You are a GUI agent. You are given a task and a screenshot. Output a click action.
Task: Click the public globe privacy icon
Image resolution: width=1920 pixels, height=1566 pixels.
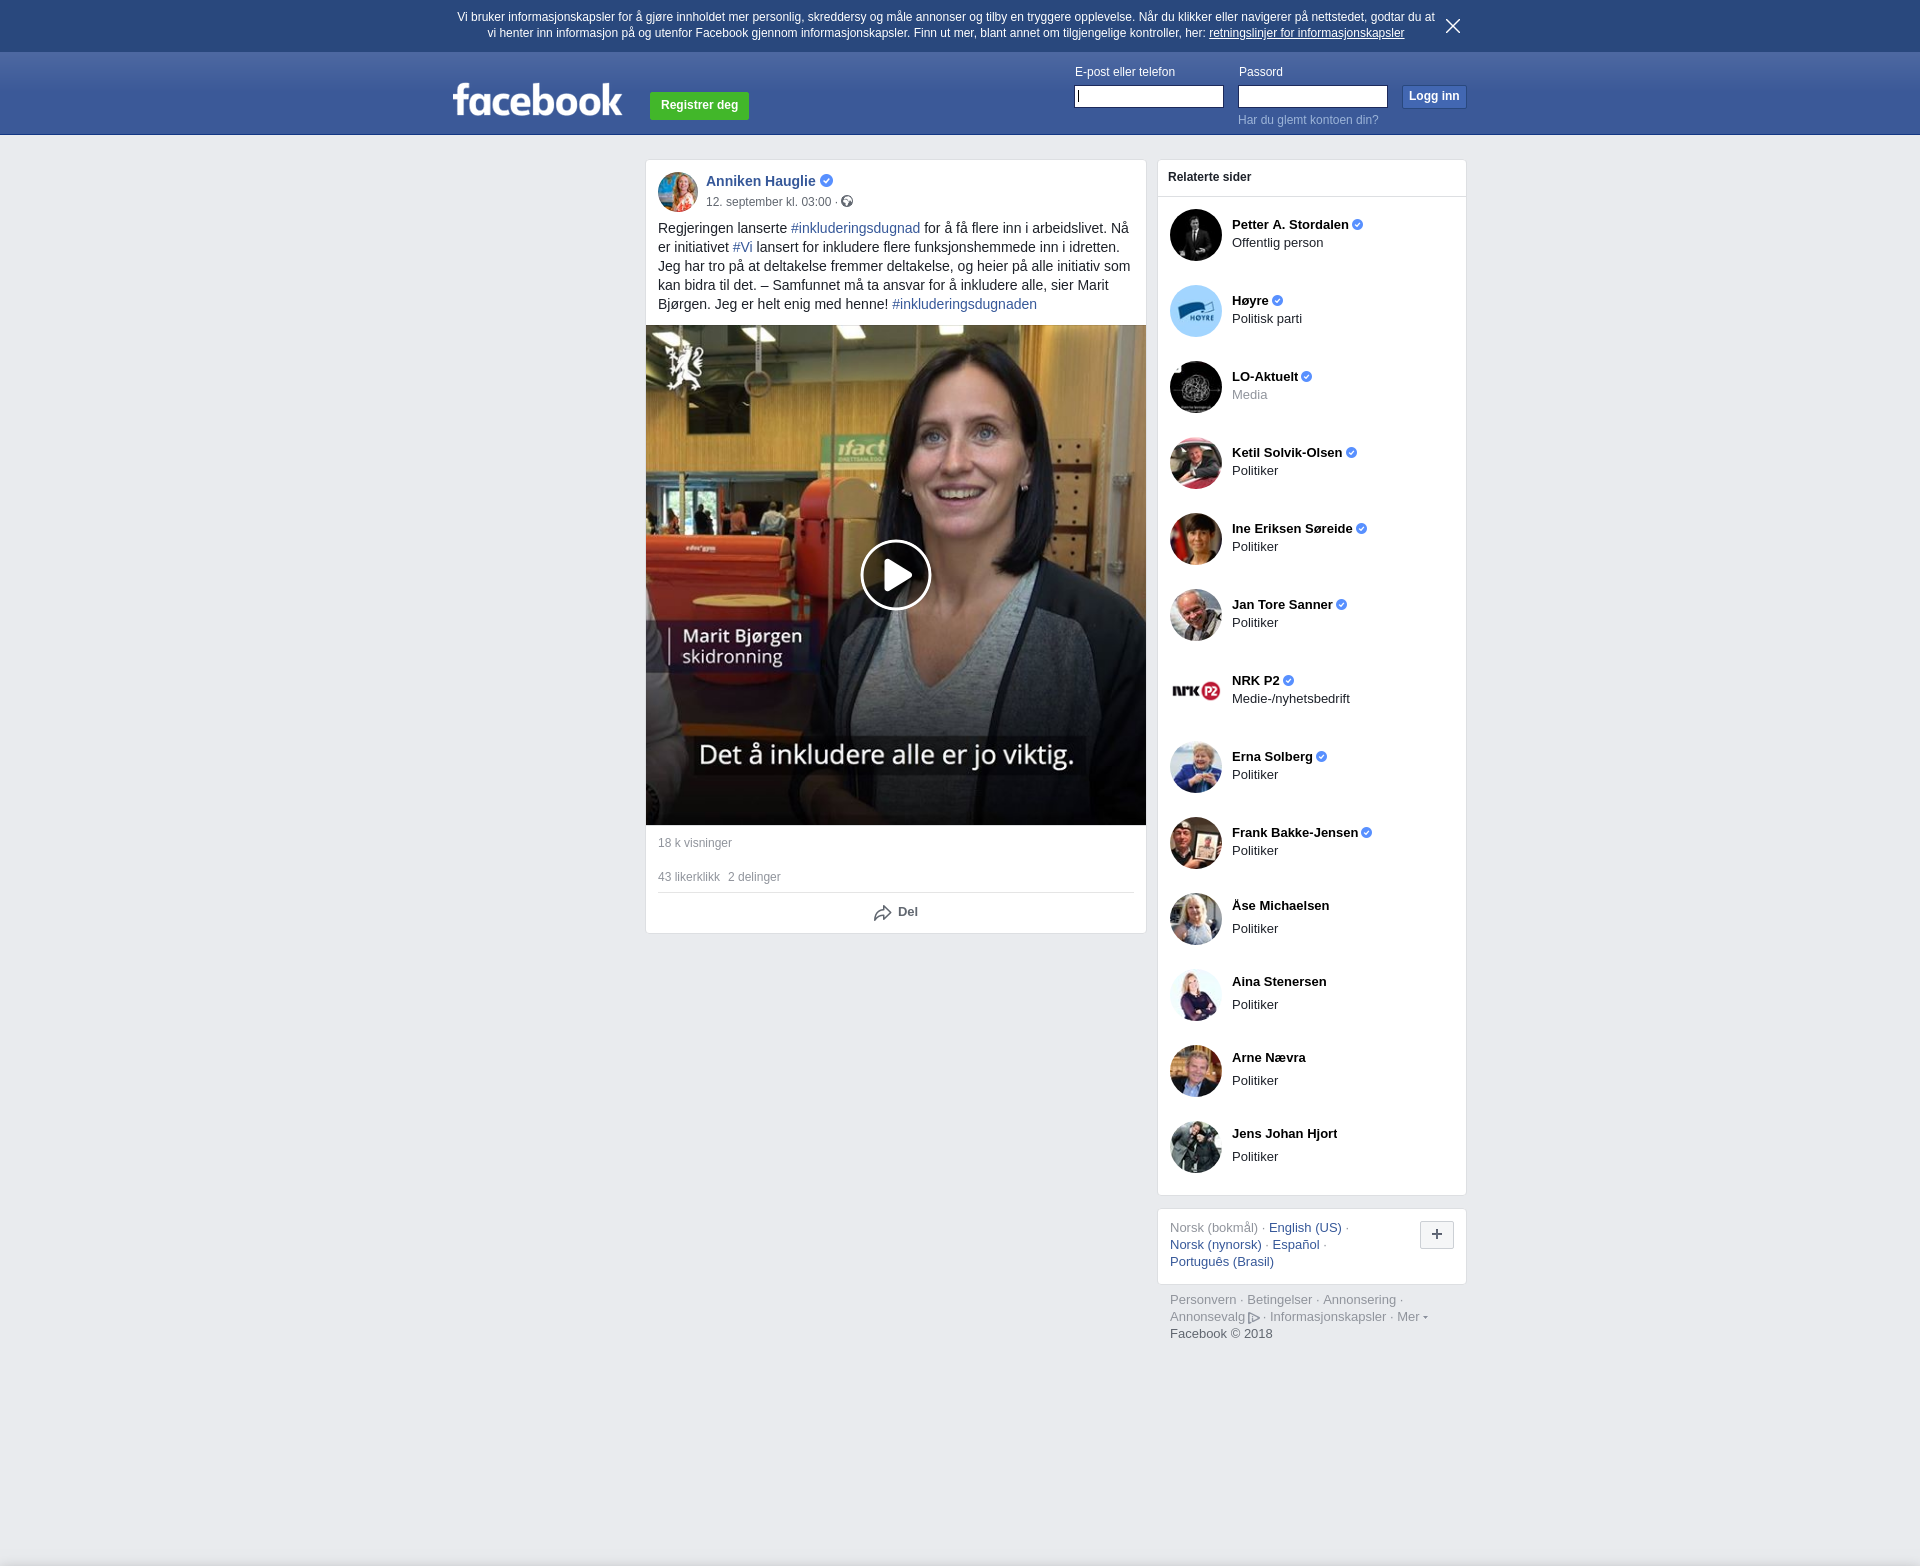[847, 202]
